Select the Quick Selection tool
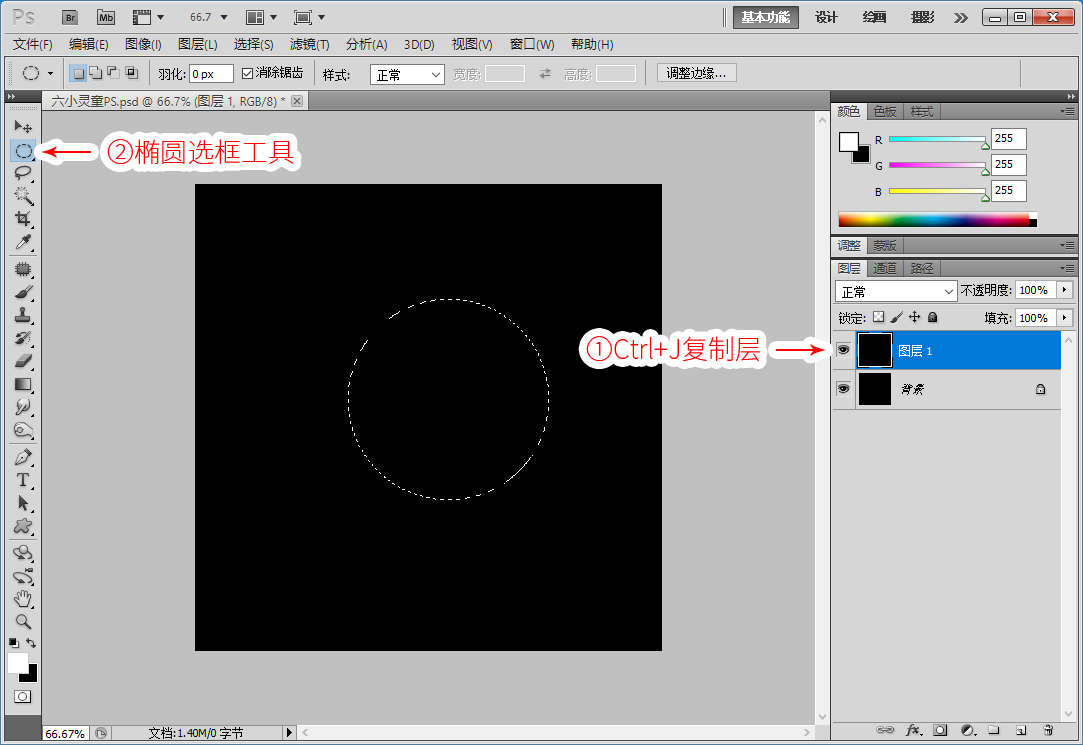1083x745 pixels. tap(23, 195)
